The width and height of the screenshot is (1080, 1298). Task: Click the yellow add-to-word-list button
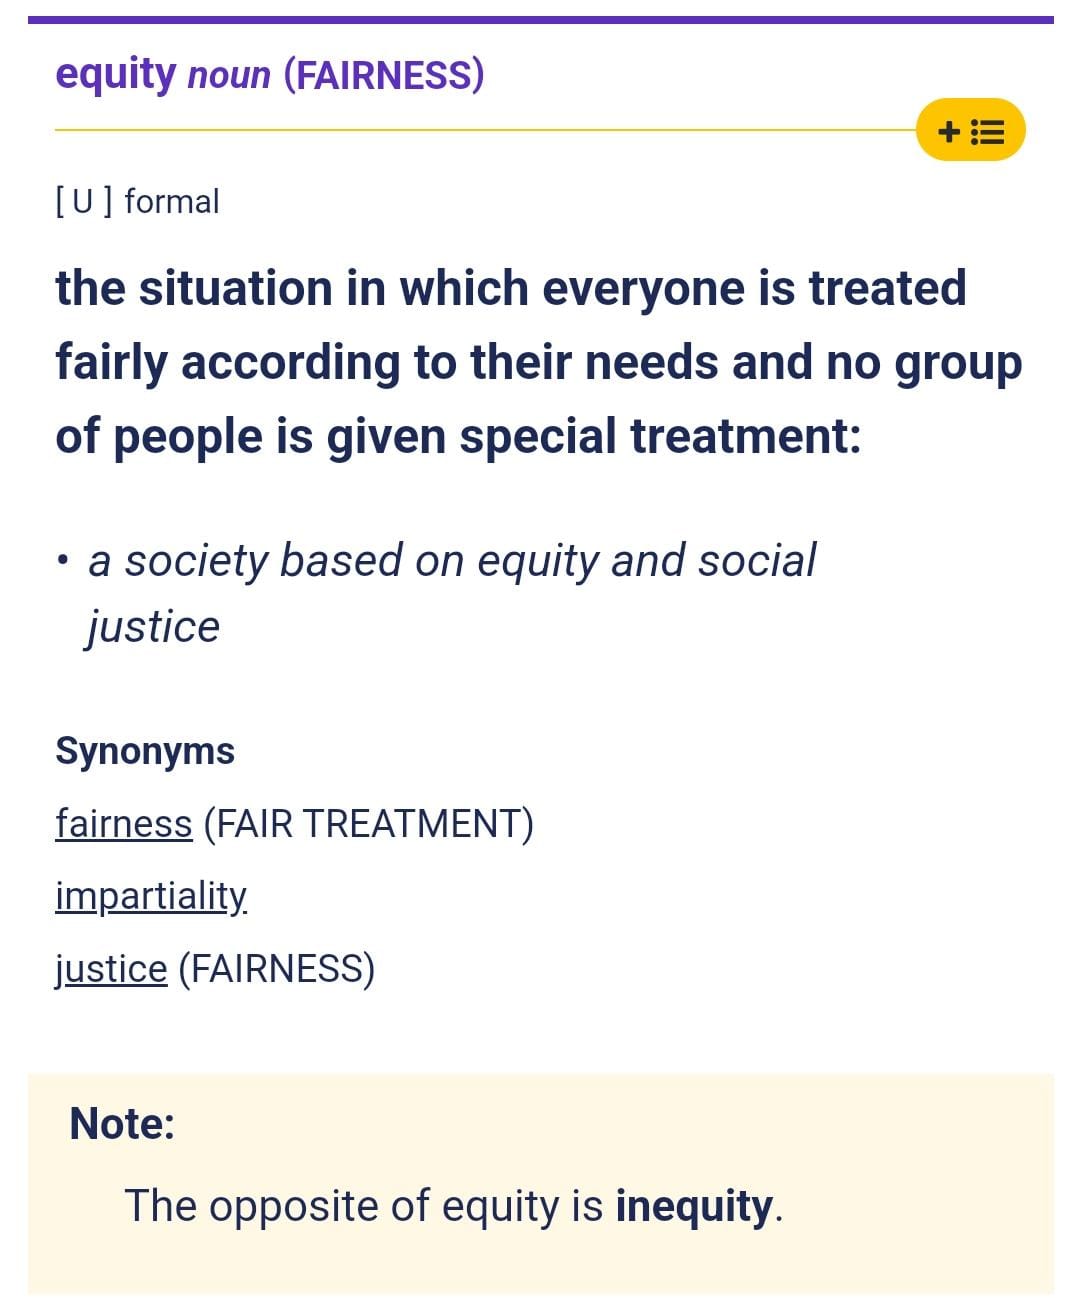coord(970,130)
